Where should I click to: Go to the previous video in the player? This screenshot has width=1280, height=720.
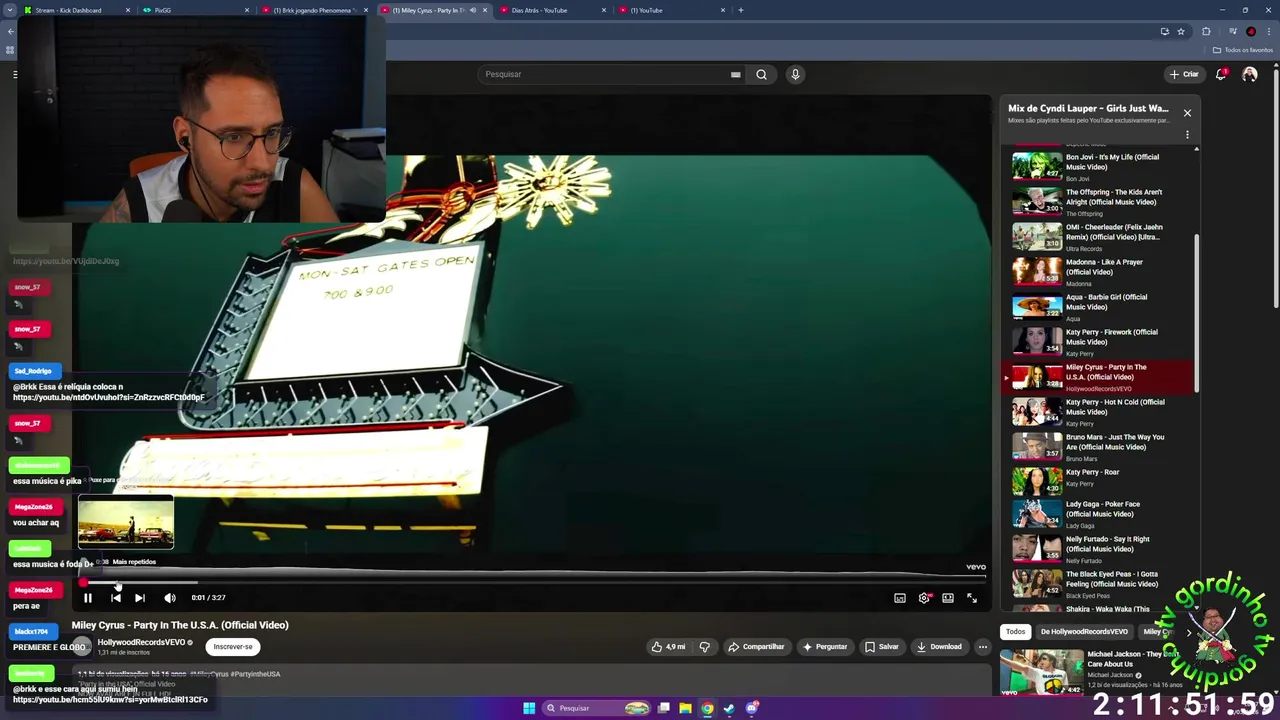point(116,598)
